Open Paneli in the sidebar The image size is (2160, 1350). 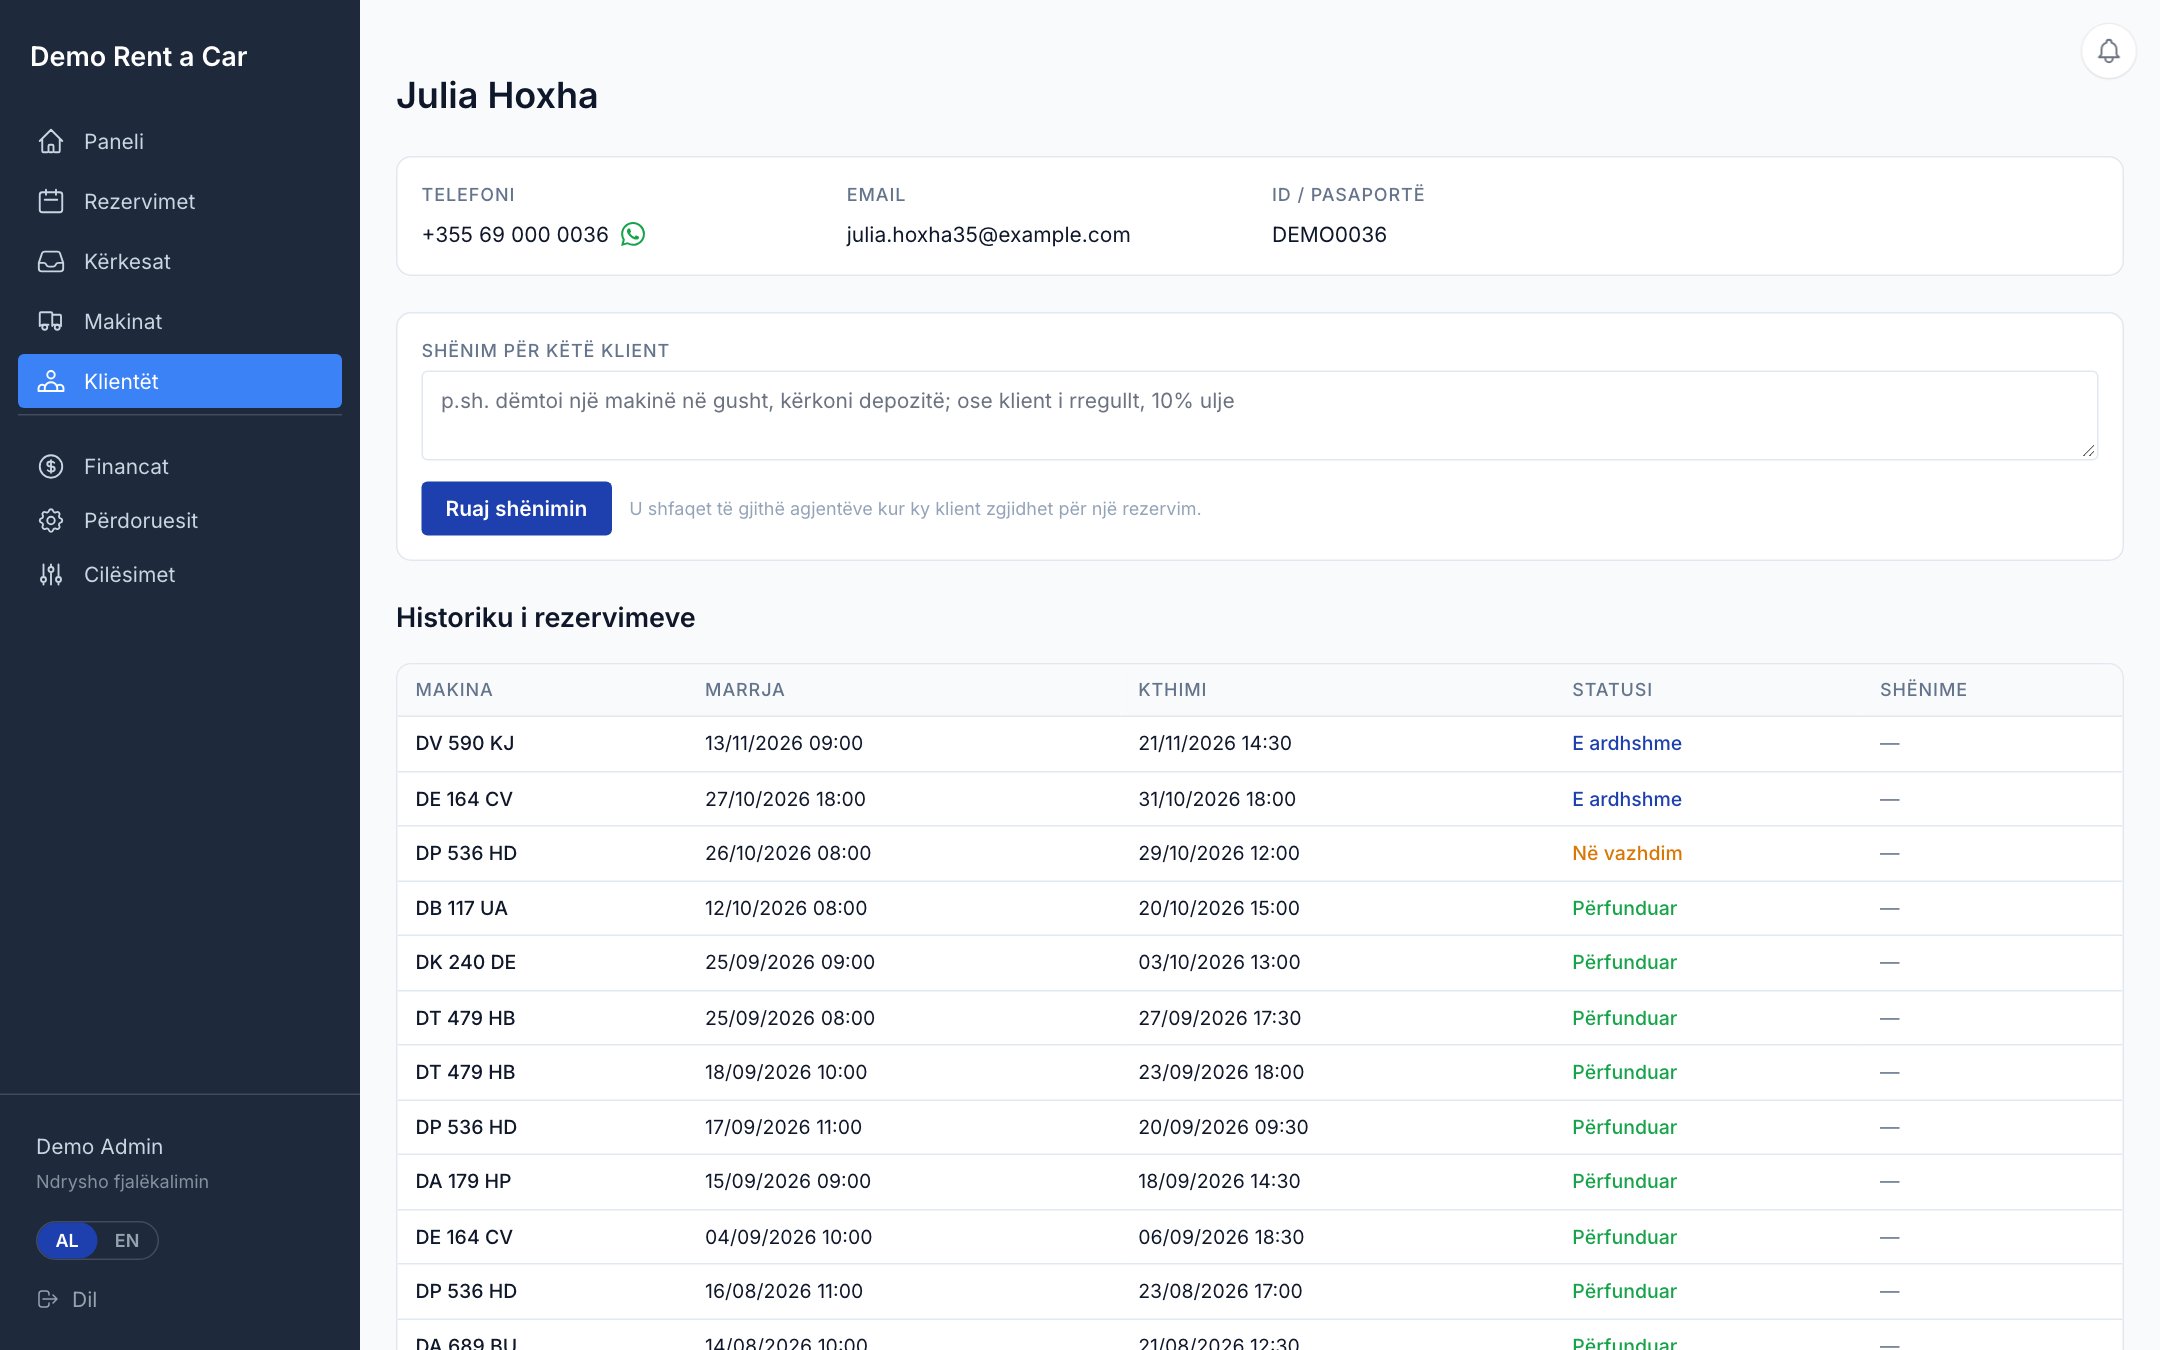coord(180,141)
